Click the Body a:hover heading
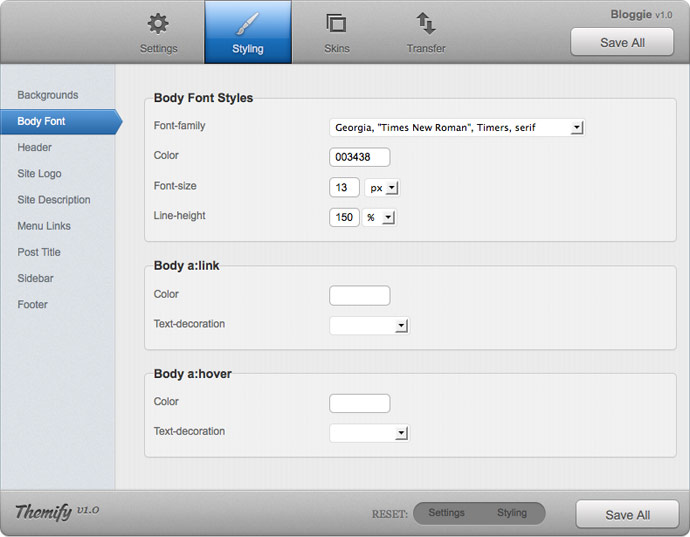The width and height of the screenshot is (690, 537). (x=193, y=374)
